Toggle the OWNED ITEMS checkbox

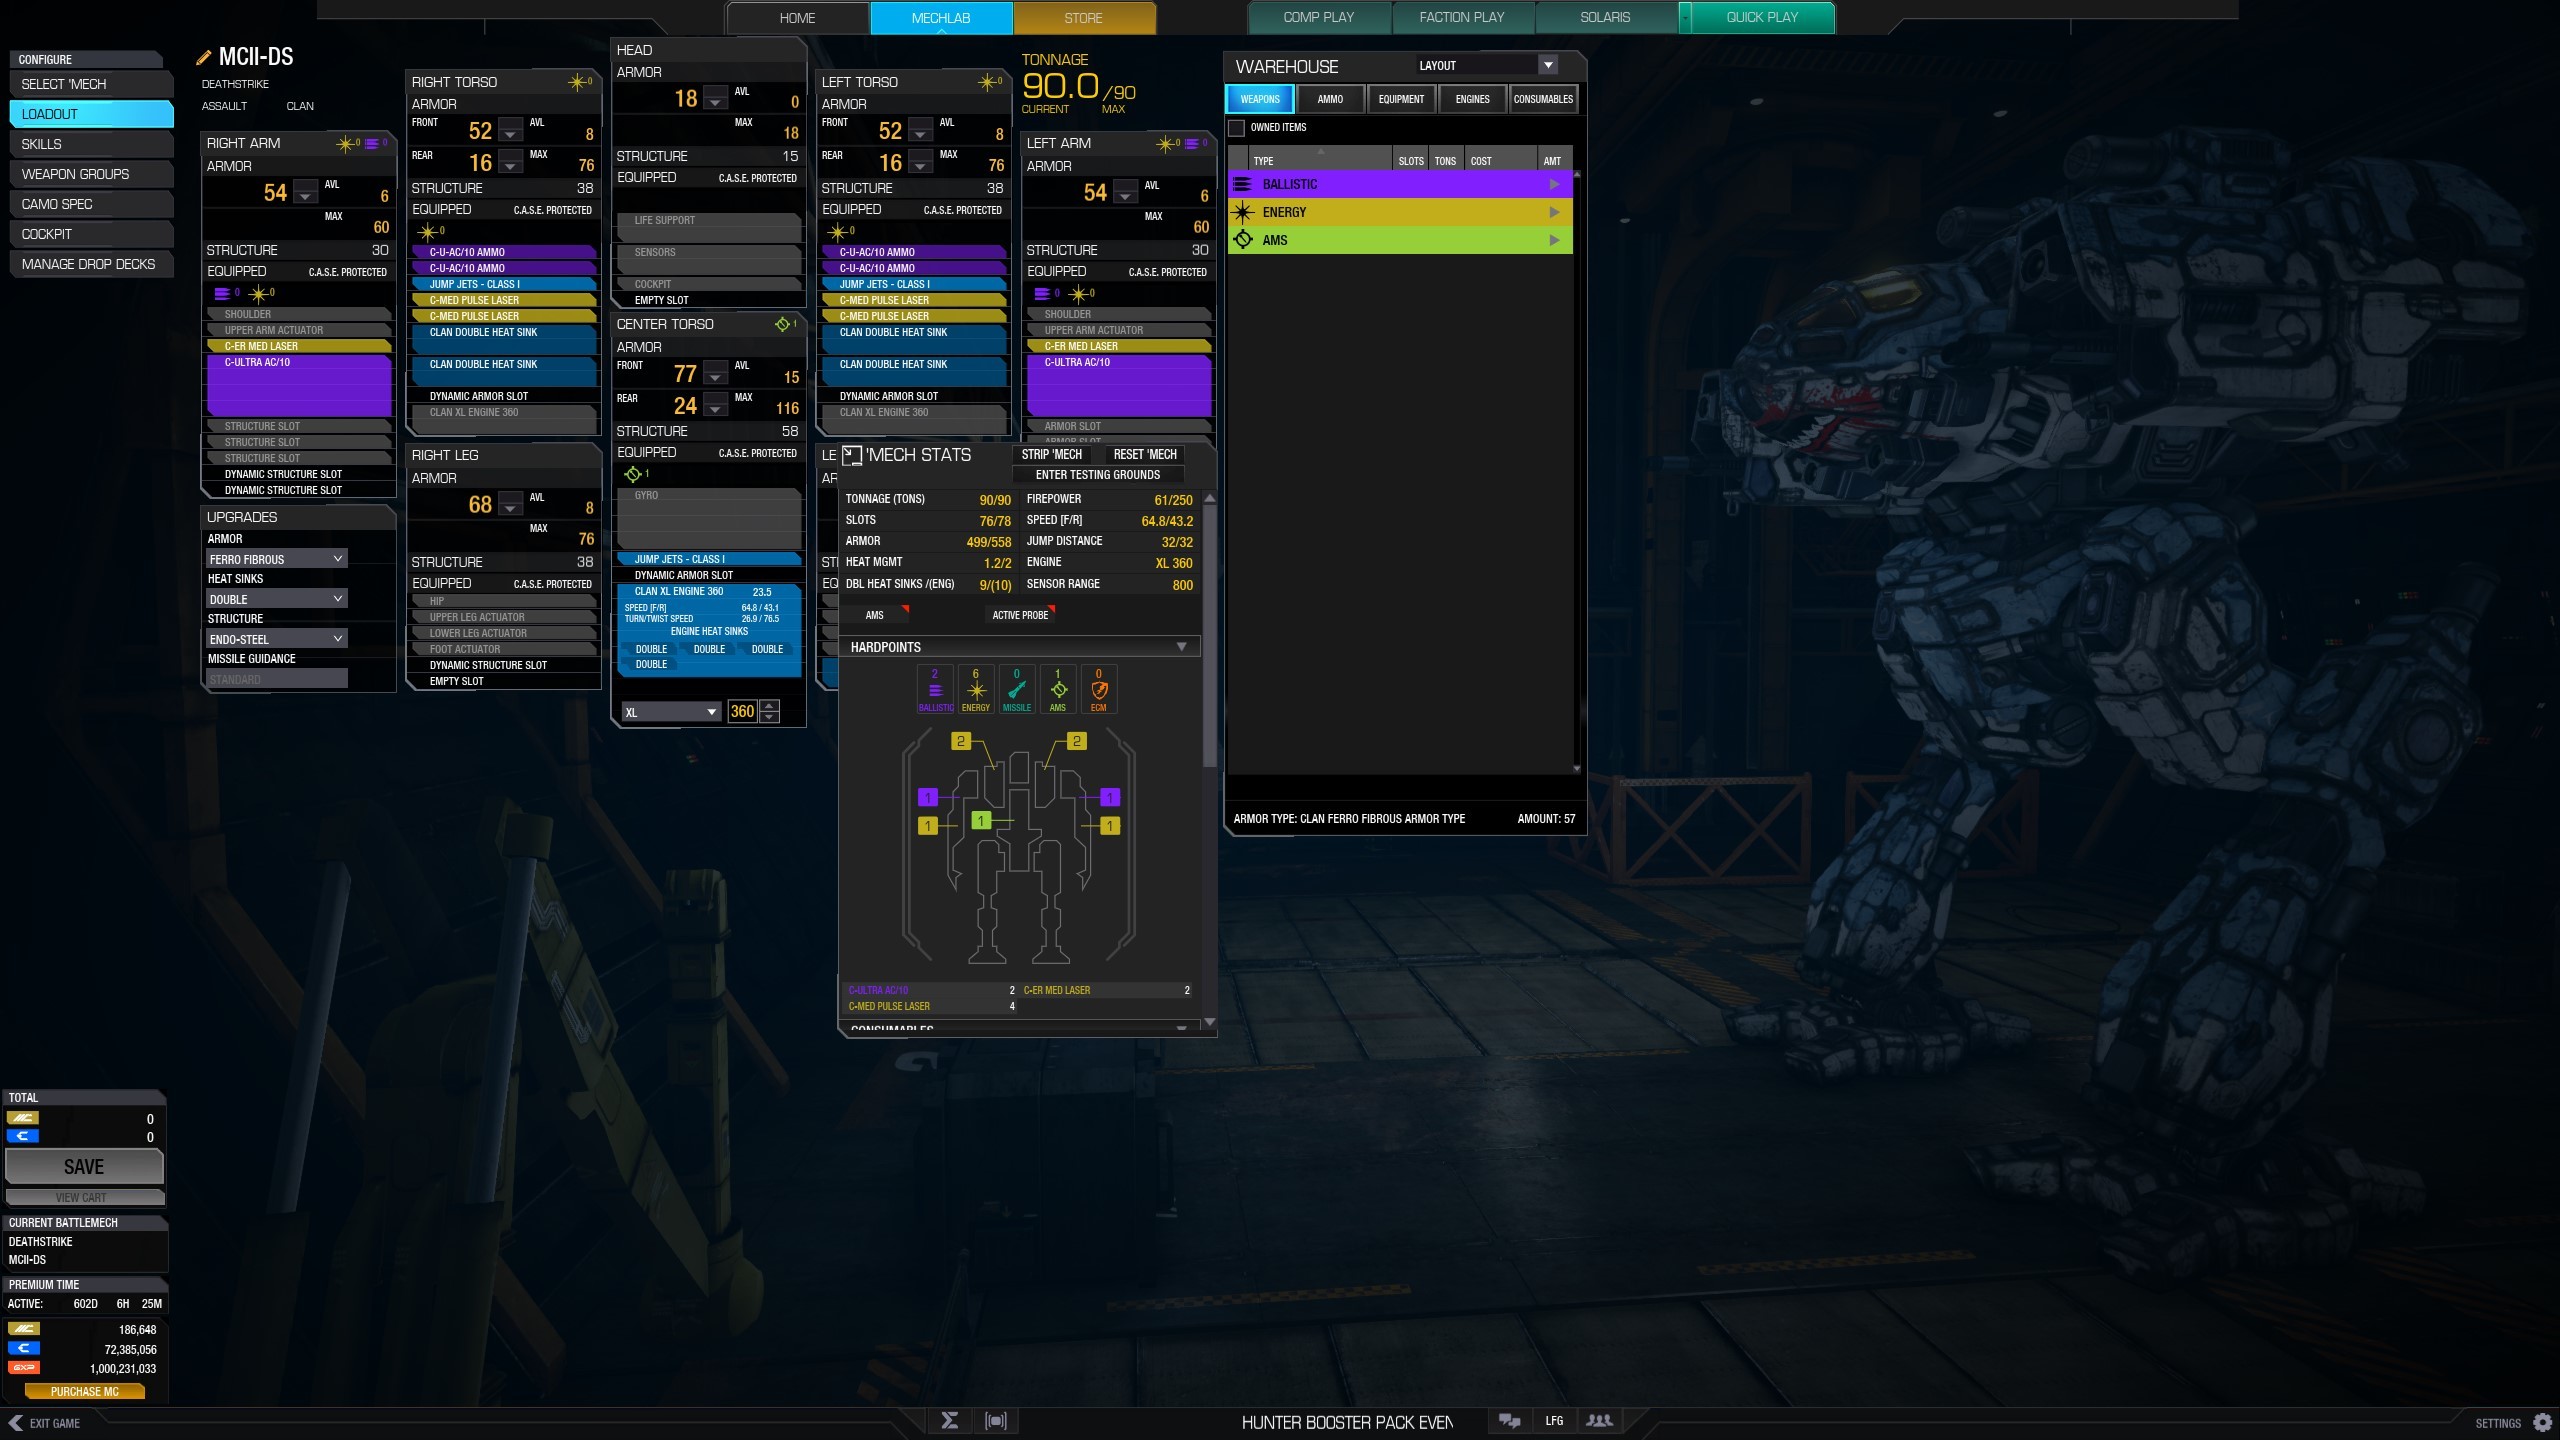click(x=1235, y=128)
